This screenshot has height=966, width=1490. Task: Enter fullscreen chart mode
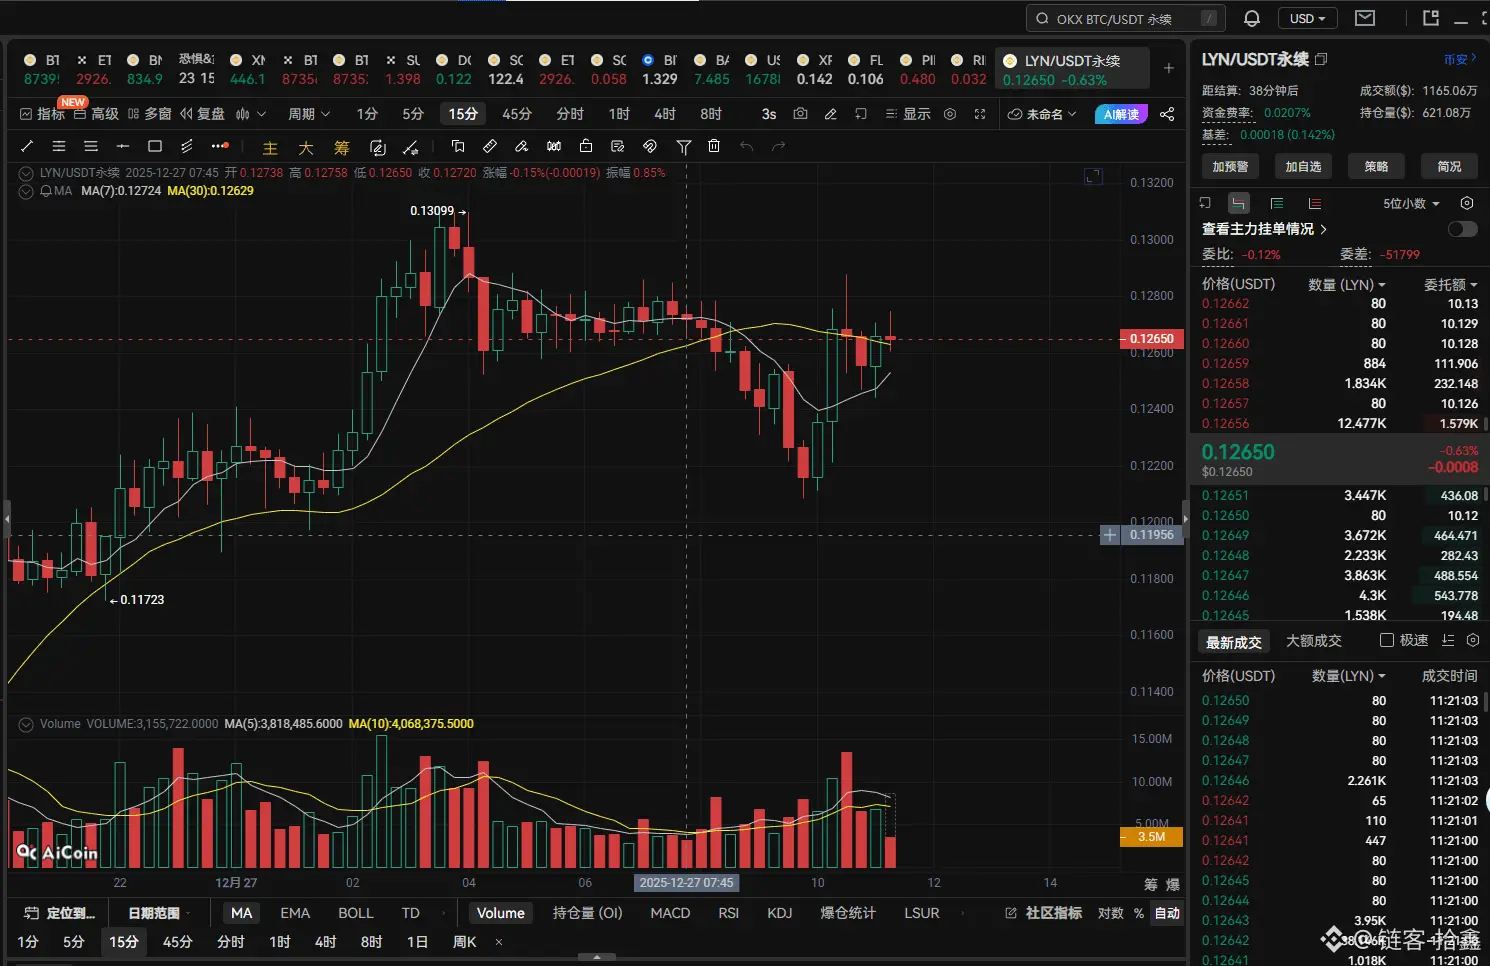979,114
